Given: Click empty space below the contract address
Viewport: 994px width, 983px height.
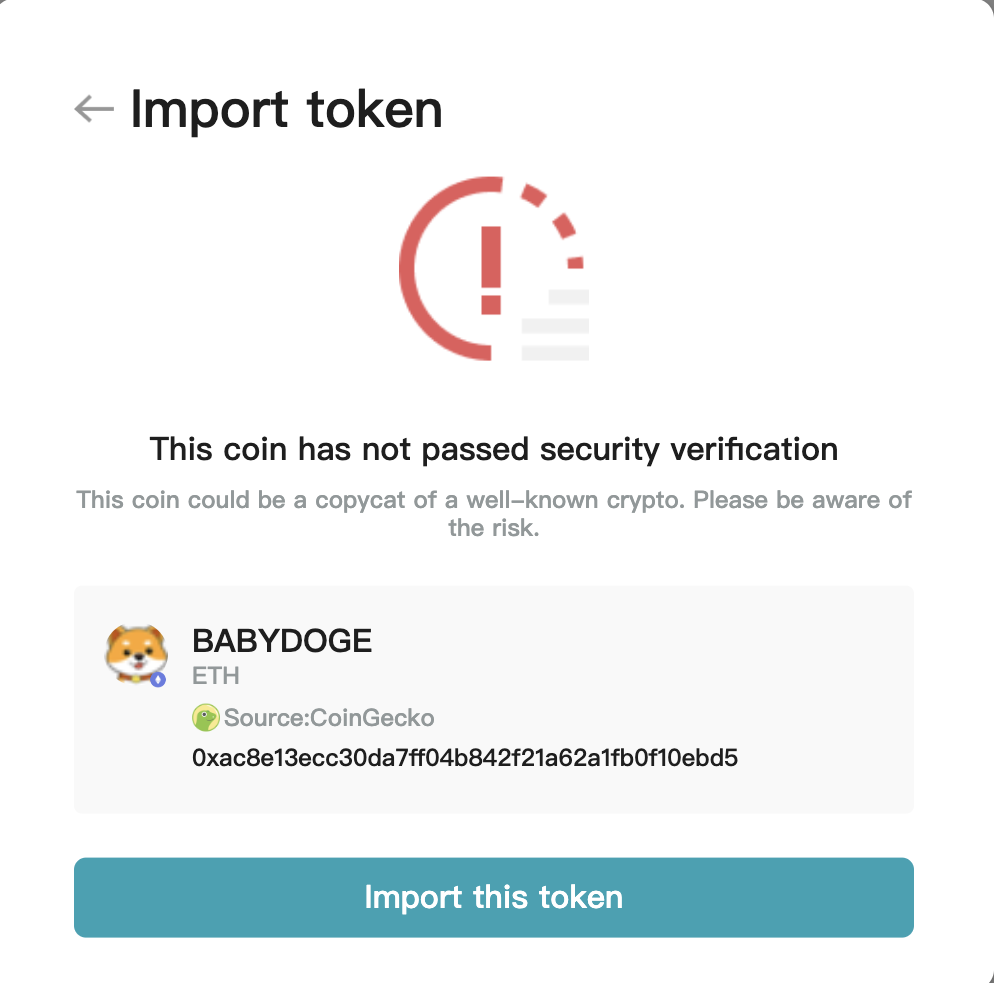Looking at the screenshot, I should (x=494, y=792).
